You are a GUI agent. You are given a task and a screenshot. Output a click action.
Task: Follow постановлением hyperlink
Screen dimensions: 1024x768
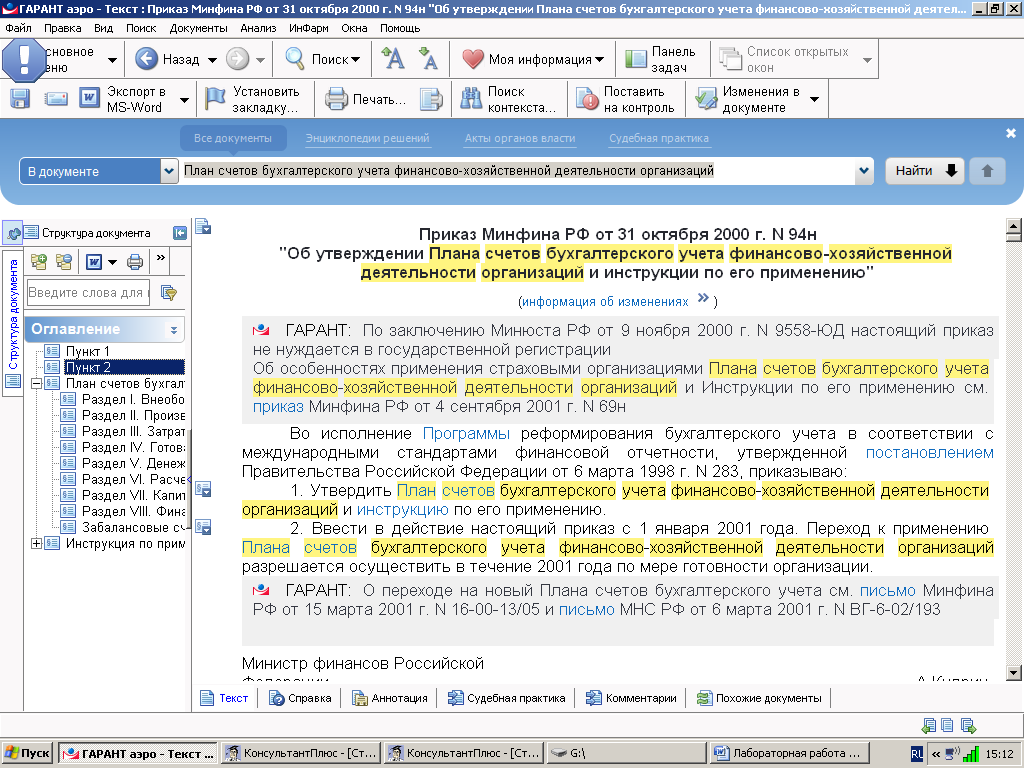click(929, 453)
